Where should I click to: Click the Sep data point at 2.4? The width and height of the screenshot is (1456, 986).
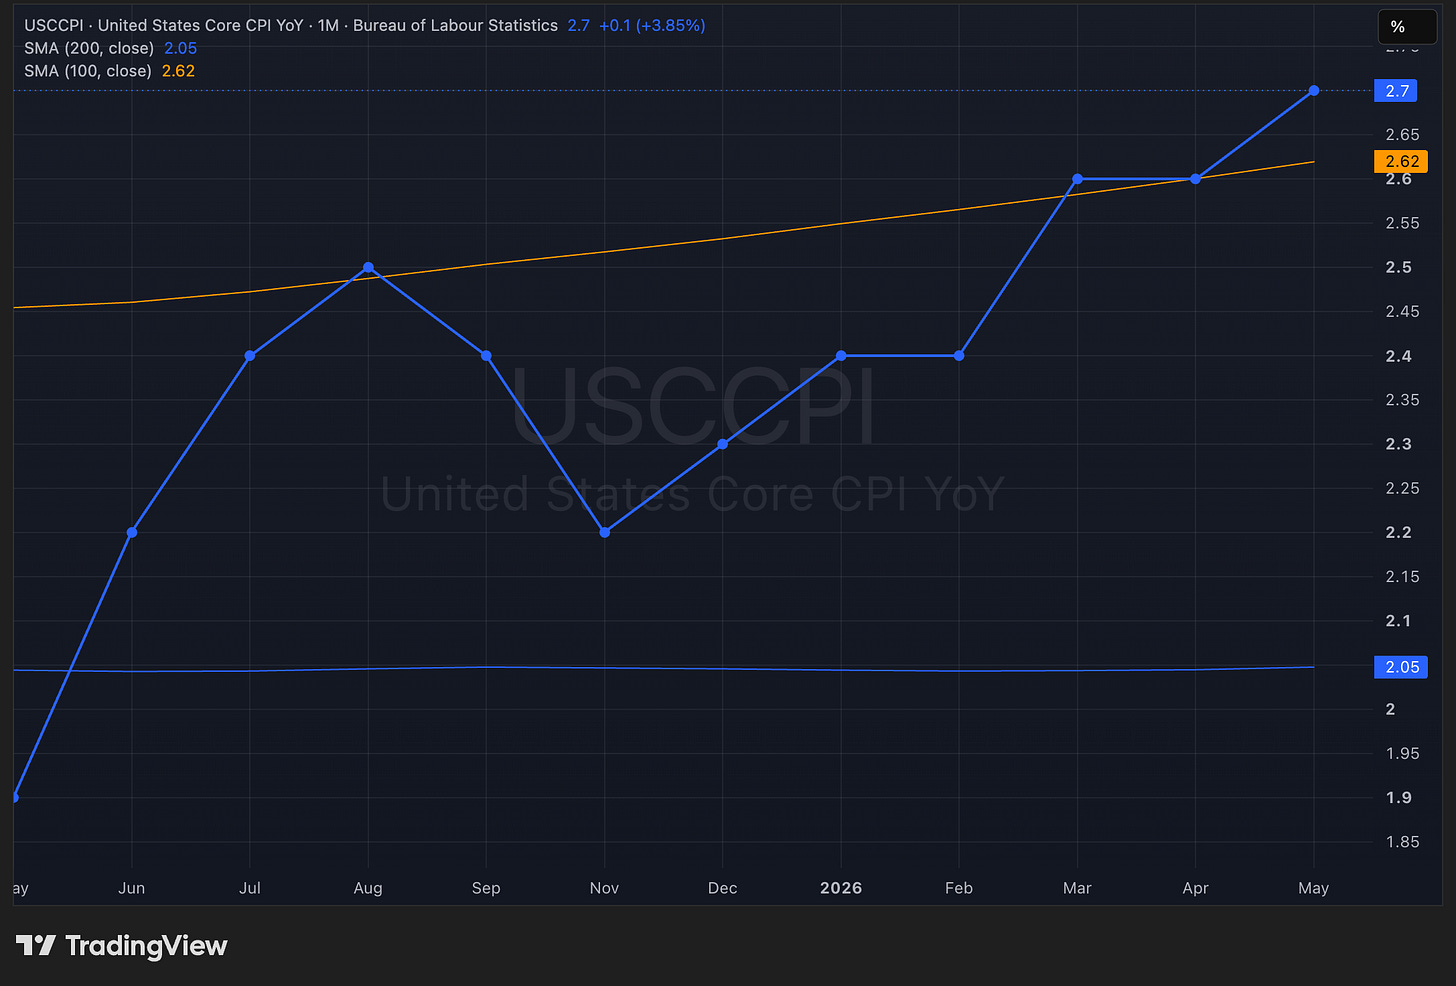(486, 356)
